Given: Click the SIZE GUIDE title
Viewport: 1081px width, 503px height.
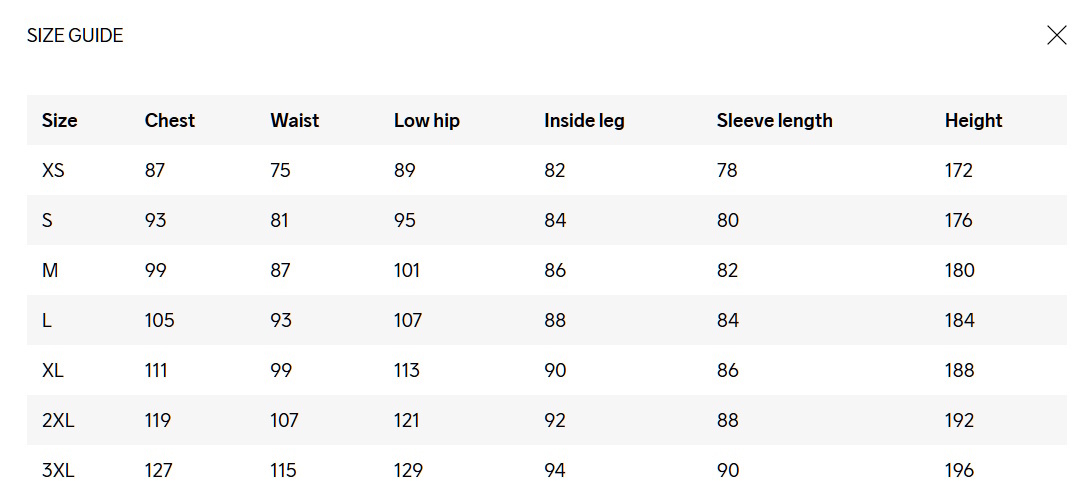Looking at the screenshot, I should coord(75,36).
